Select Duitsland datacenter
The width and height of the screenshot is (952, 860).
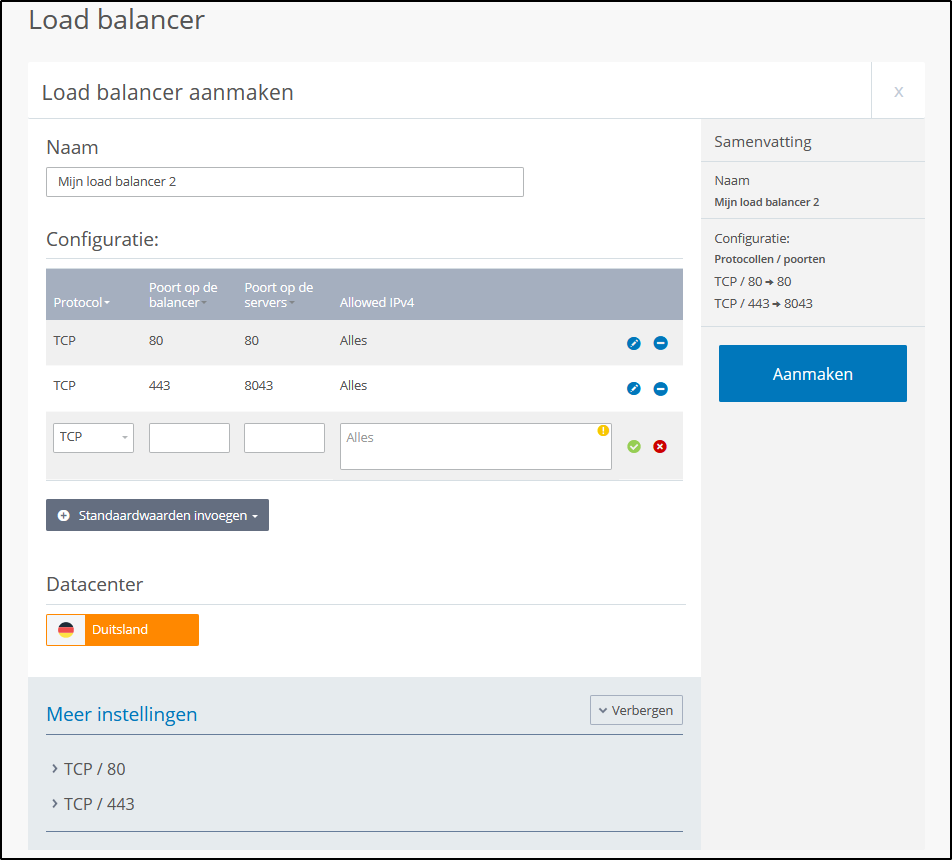click(140, 630)
